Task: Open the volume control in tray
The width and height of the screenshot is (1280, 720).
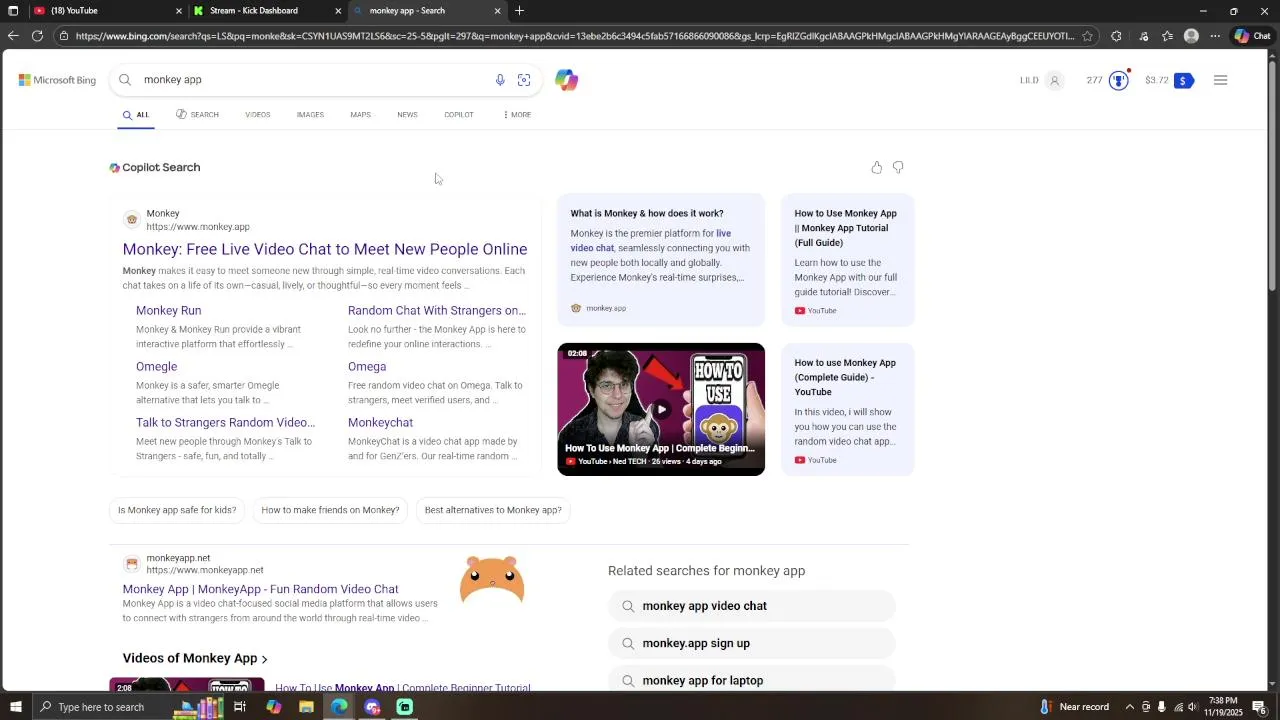Action: coord(1192,707)
